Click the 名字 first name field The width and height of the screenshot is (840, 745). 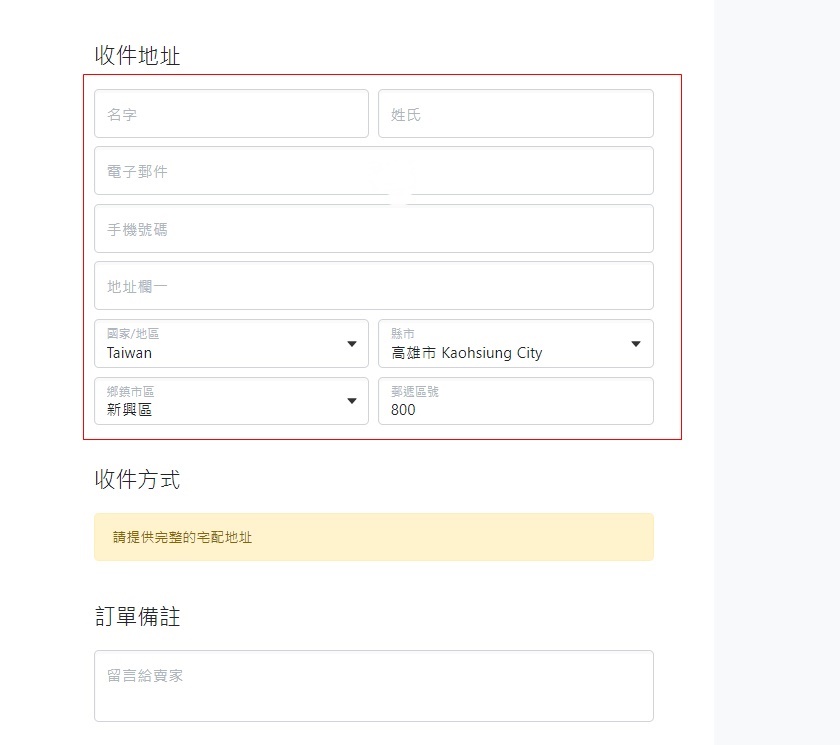[x=231, y=114]
